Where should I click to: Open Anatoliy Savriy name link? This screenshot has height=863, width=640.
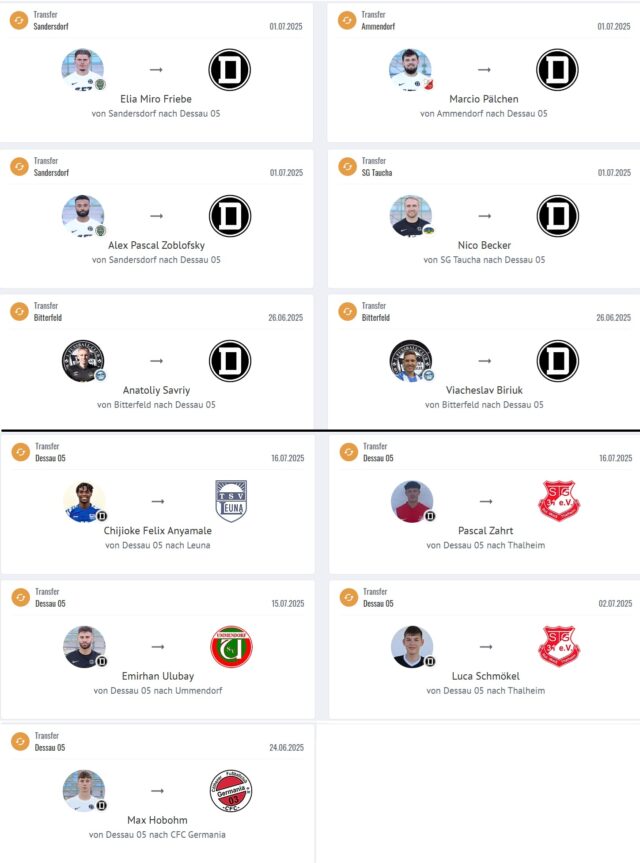tap(156, 390)
